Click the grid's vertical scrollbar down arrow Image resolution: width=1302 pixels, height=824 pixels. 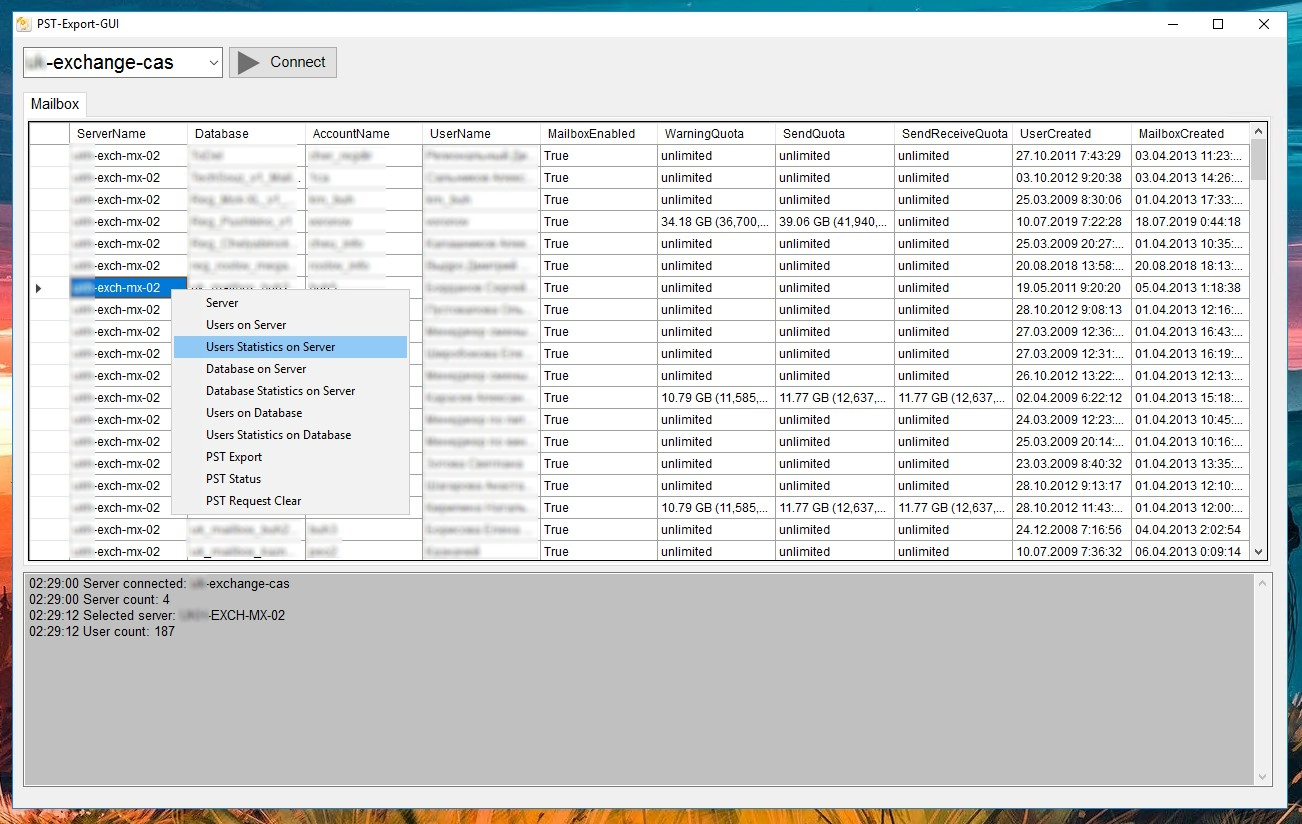[1259, 552]
